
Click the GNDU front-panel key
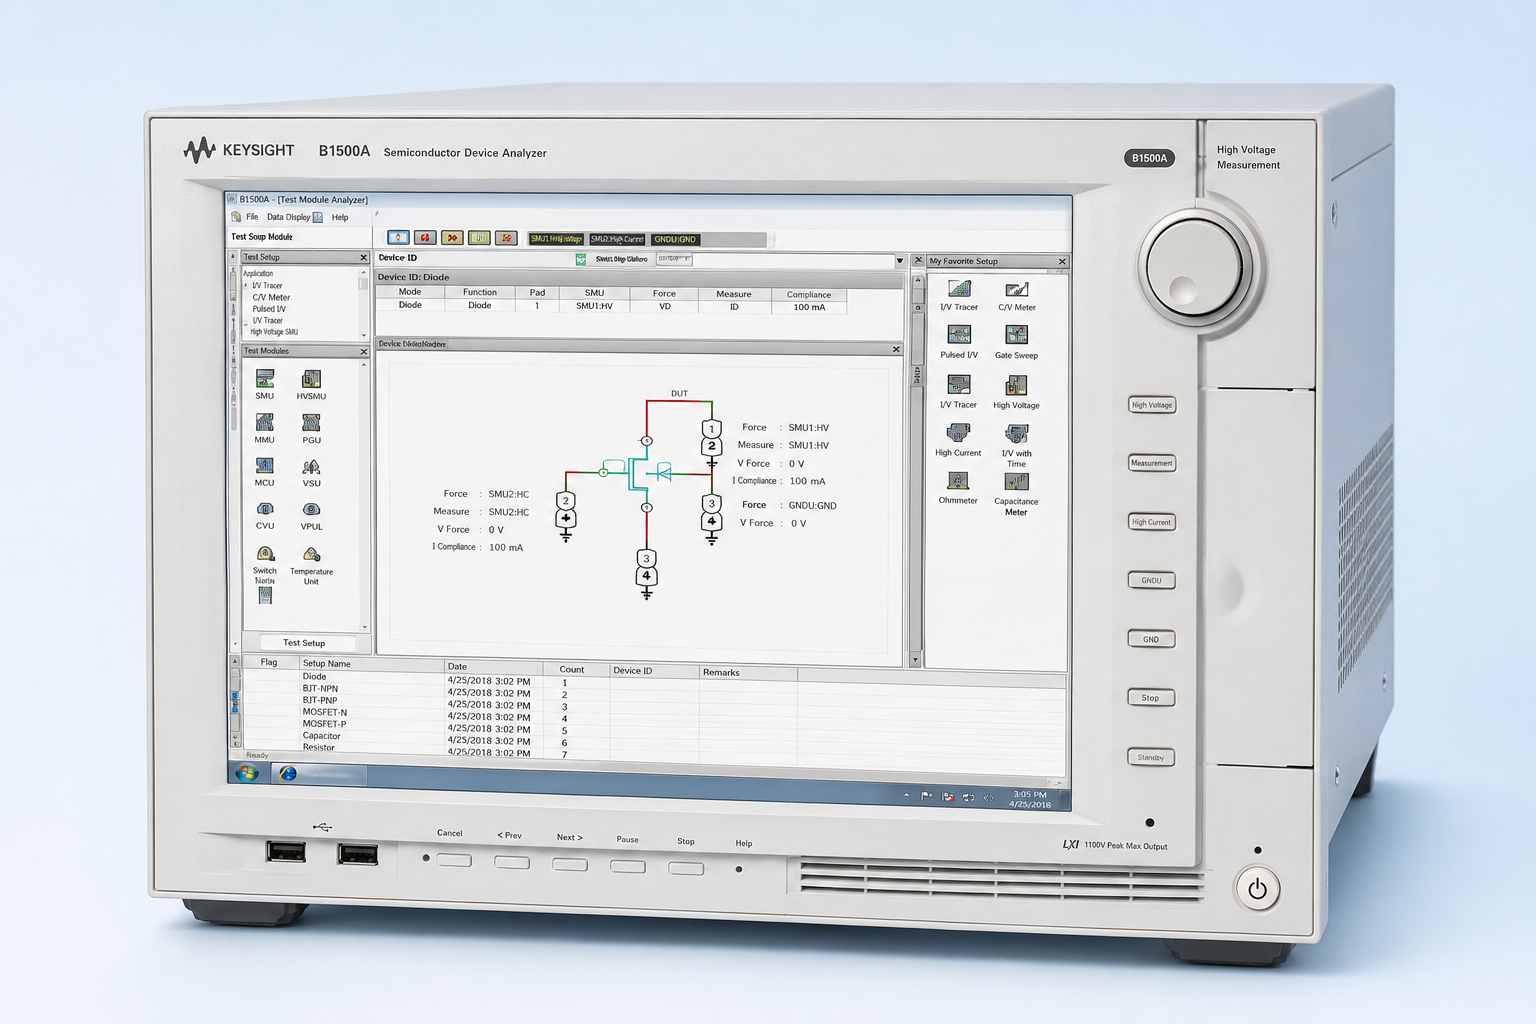pos(1151,580)
